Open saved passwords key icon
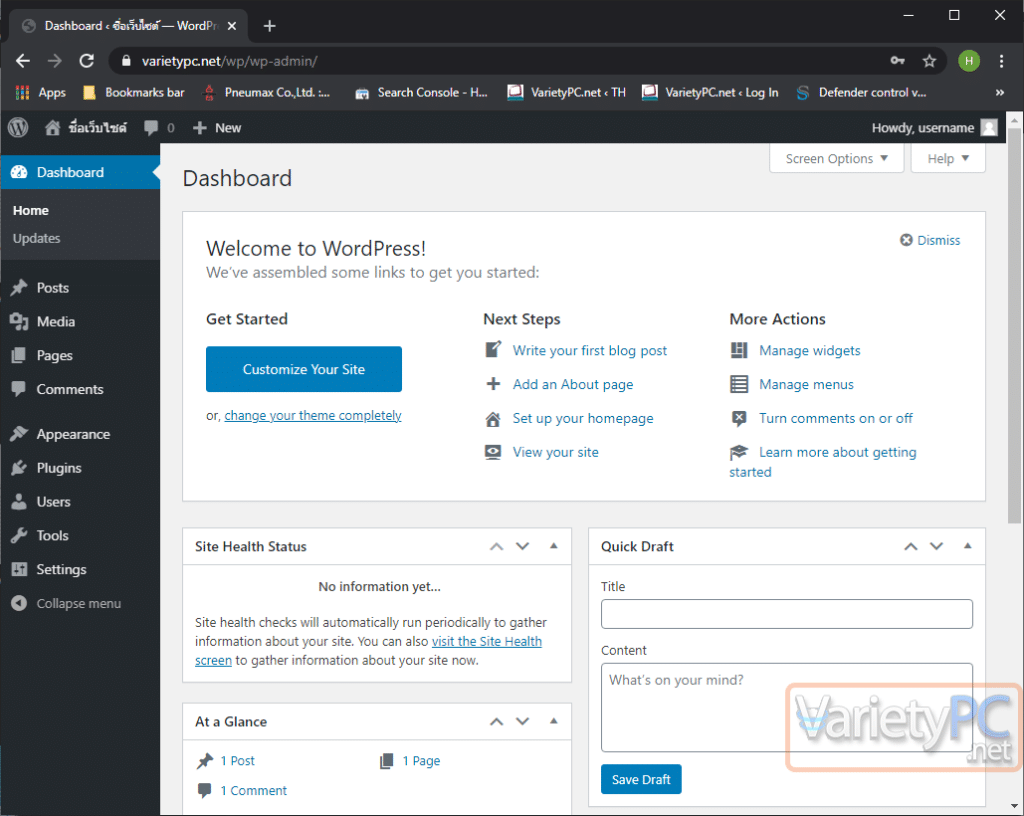 point(898,61)
